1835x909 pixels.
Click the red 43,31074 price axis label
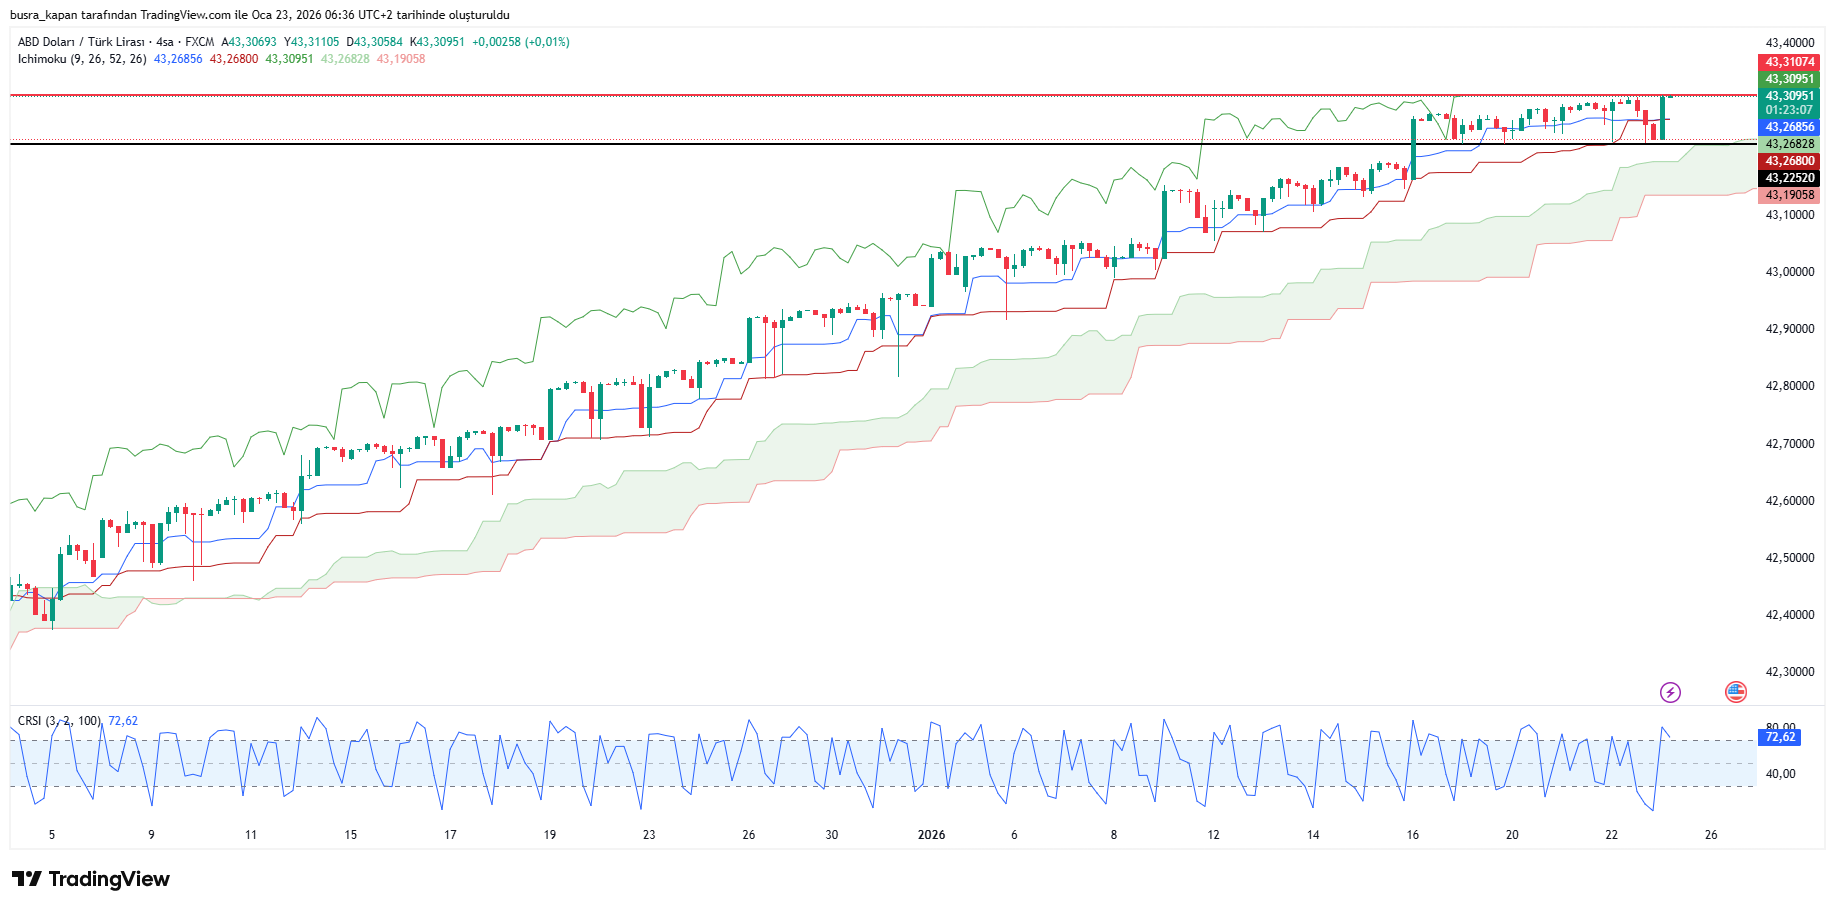(x=1789, y=62)
